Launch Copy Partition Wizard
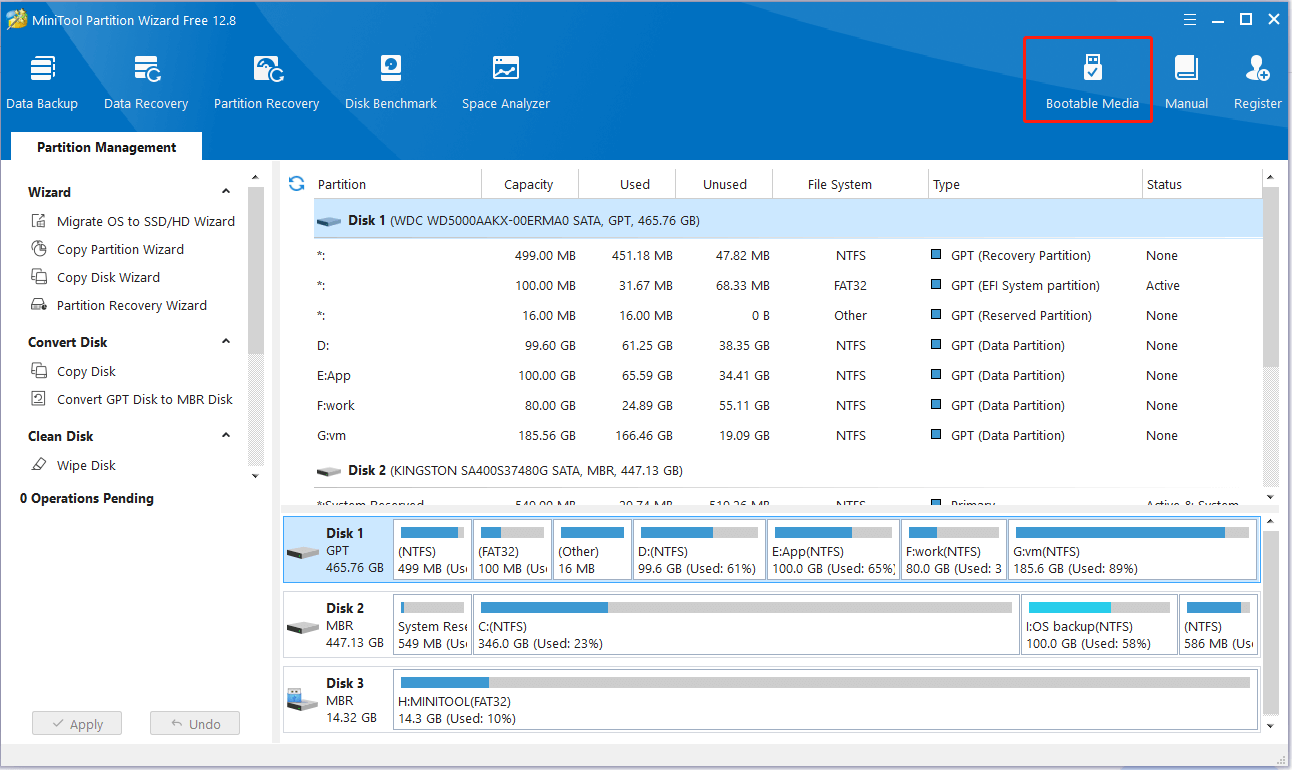Viewport: 1292px width, 770px height. [x=120, y=249]
